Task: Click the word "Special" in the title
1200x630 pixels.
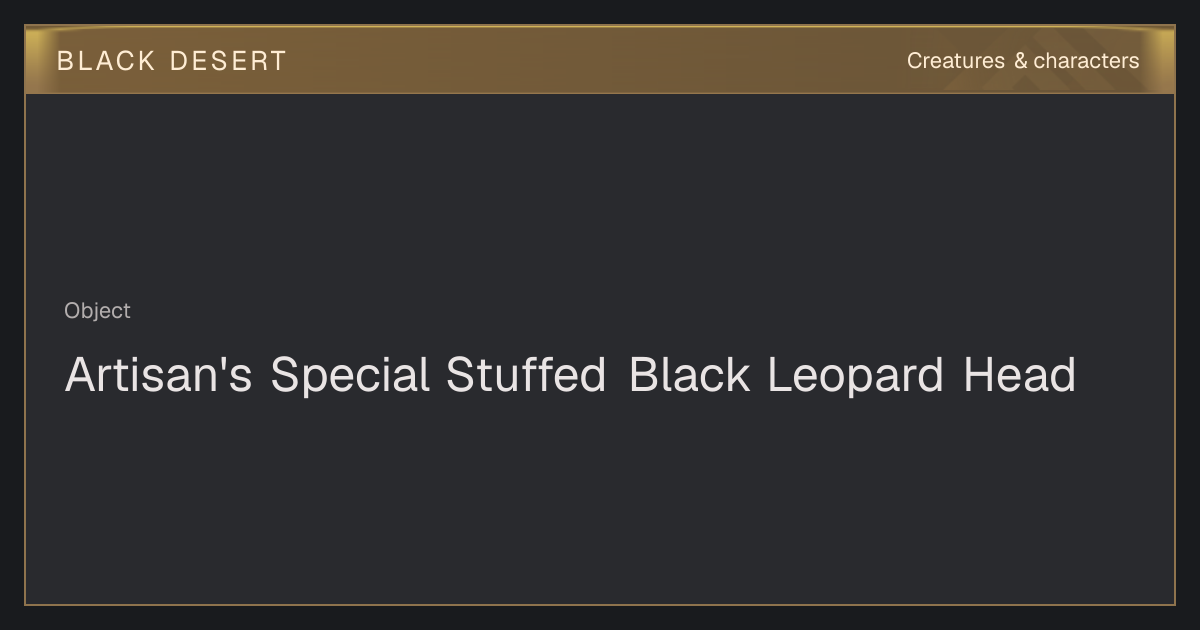Action: tap(350, 376)
